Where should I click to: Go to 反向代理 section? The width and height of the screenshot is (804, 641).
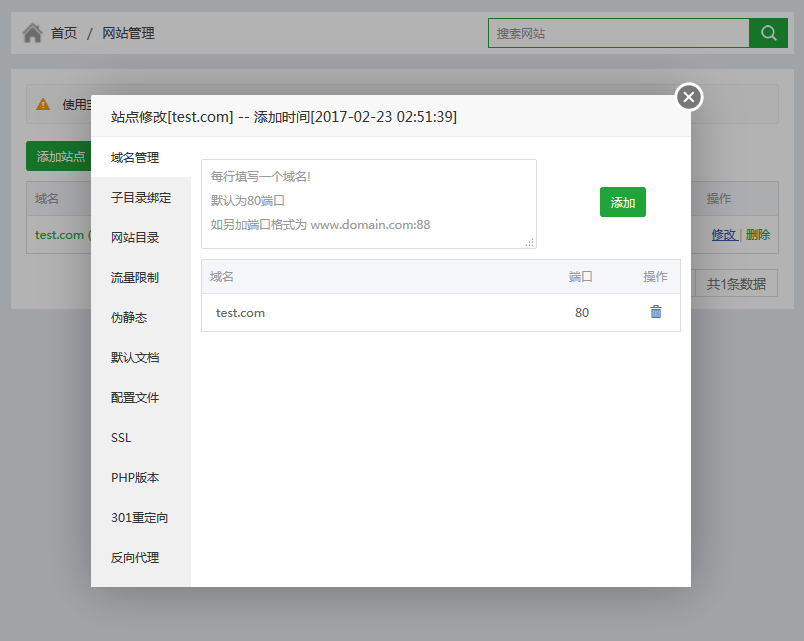[135, 558]
